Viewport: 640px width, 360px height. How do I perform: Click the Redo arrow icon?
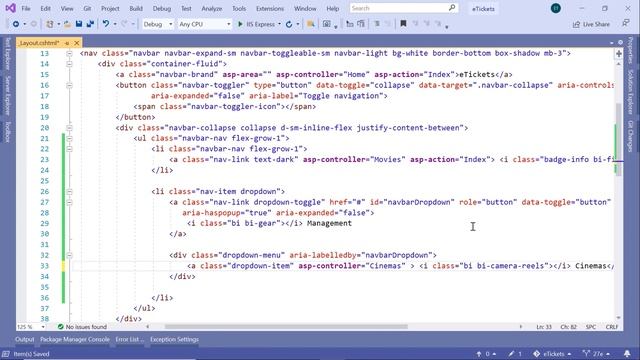click(x=124, y=24)
